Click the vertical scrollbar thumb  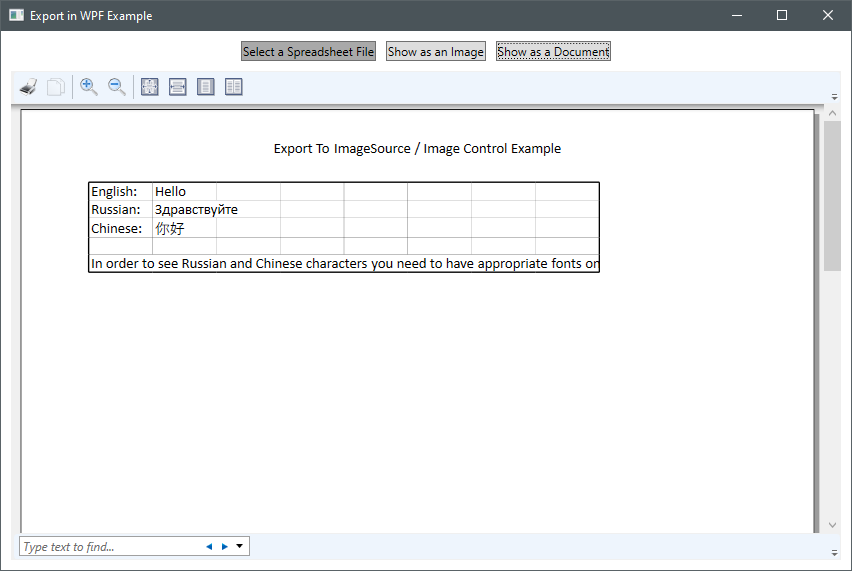pyautogui.click(x=832, y=195)
